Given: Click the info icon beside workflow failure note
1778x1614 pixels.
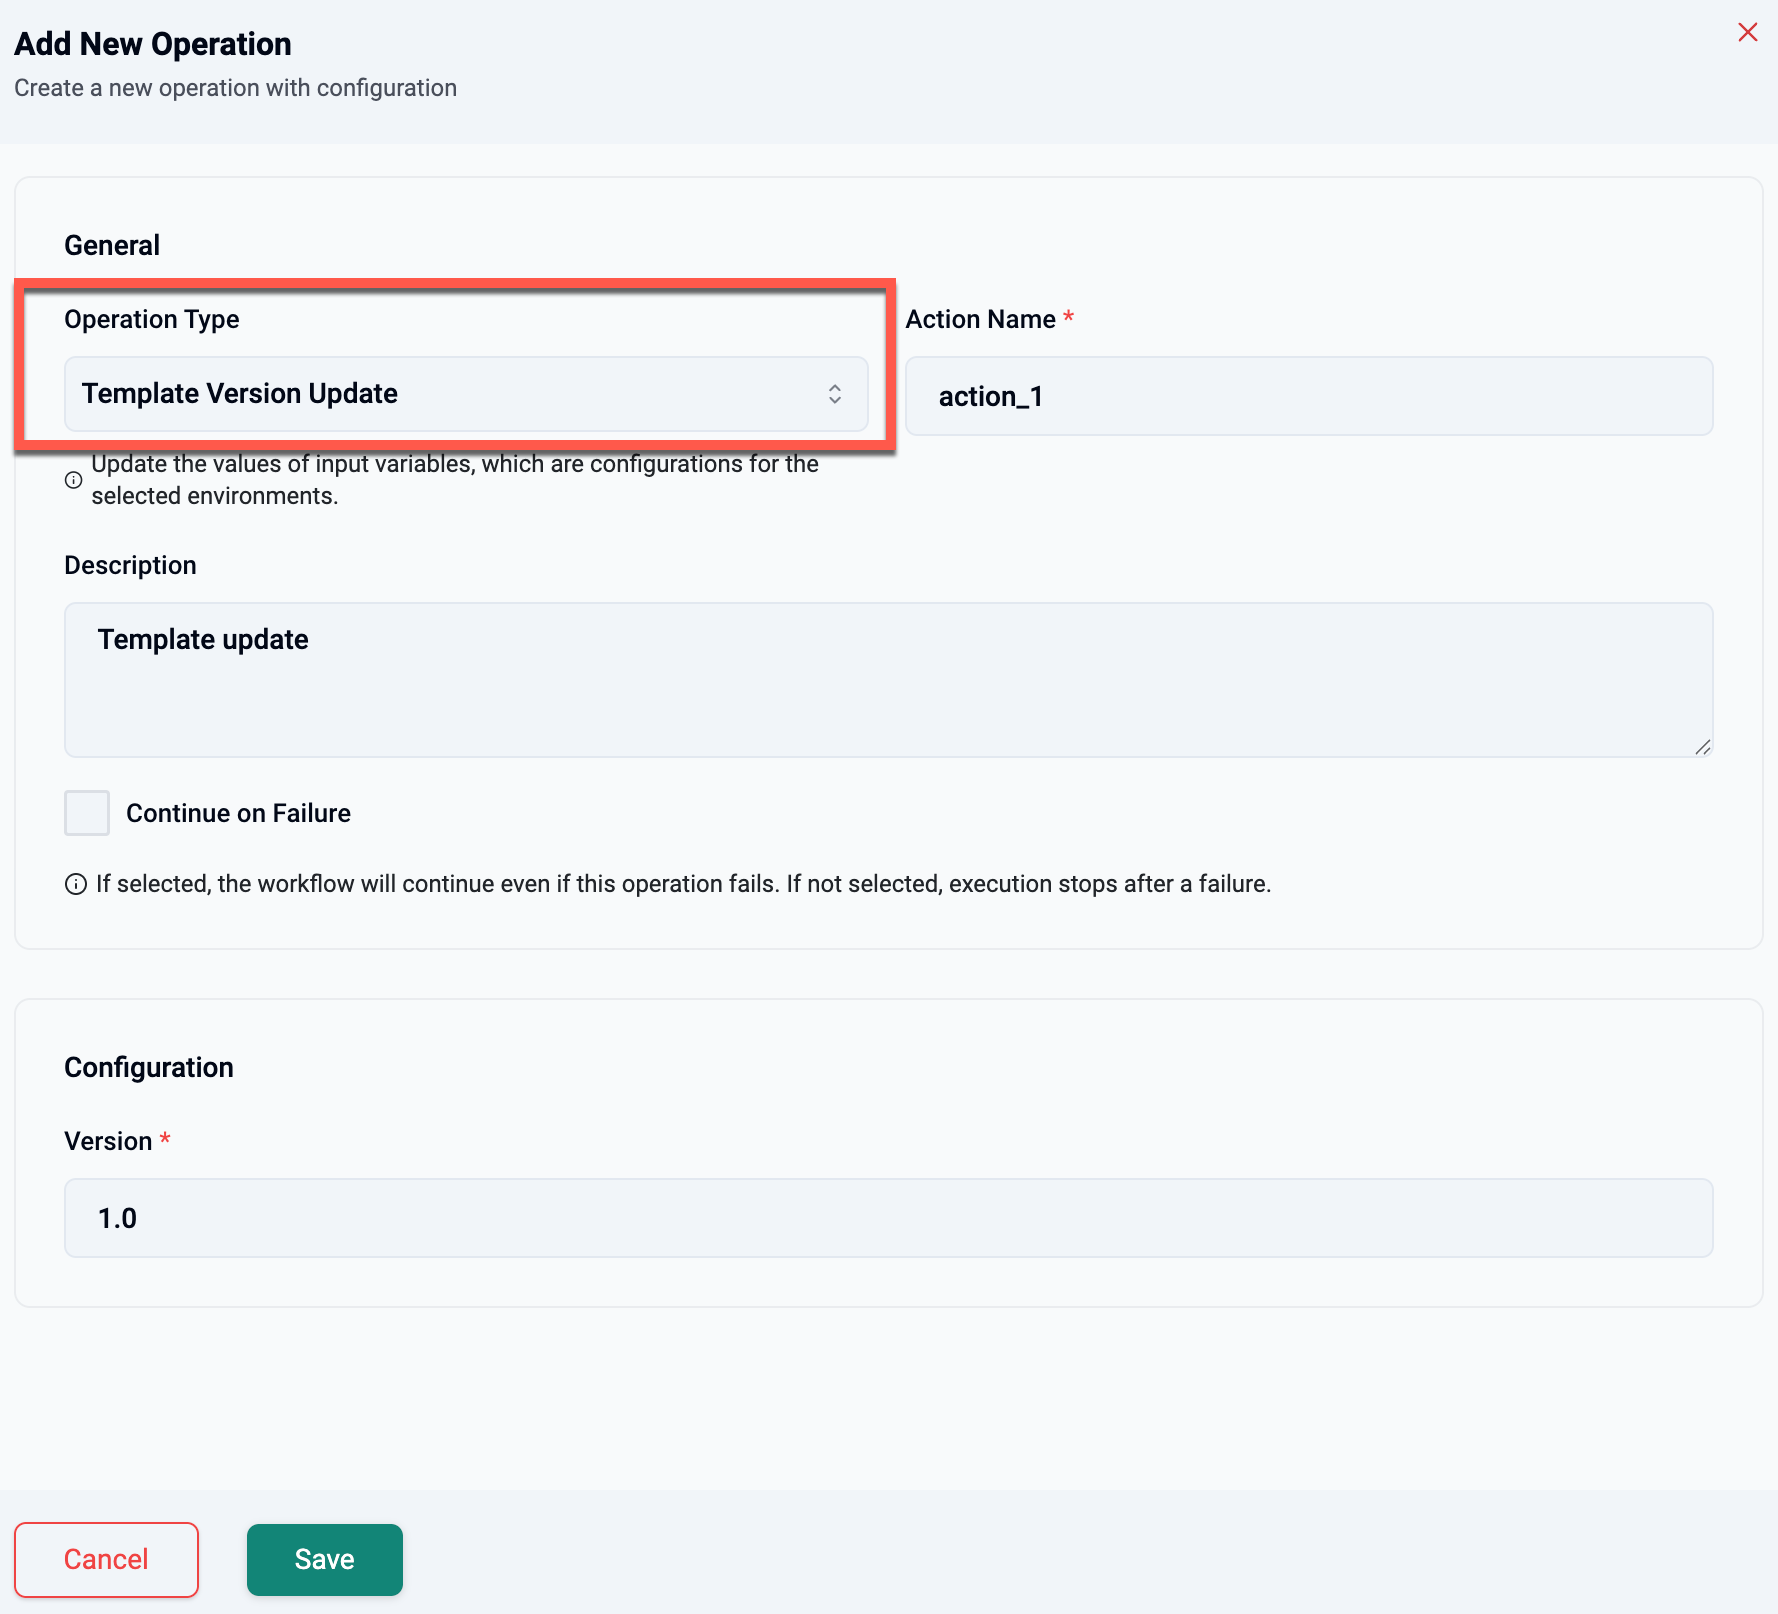Looking at the screenshot, I should pos(76,884).
